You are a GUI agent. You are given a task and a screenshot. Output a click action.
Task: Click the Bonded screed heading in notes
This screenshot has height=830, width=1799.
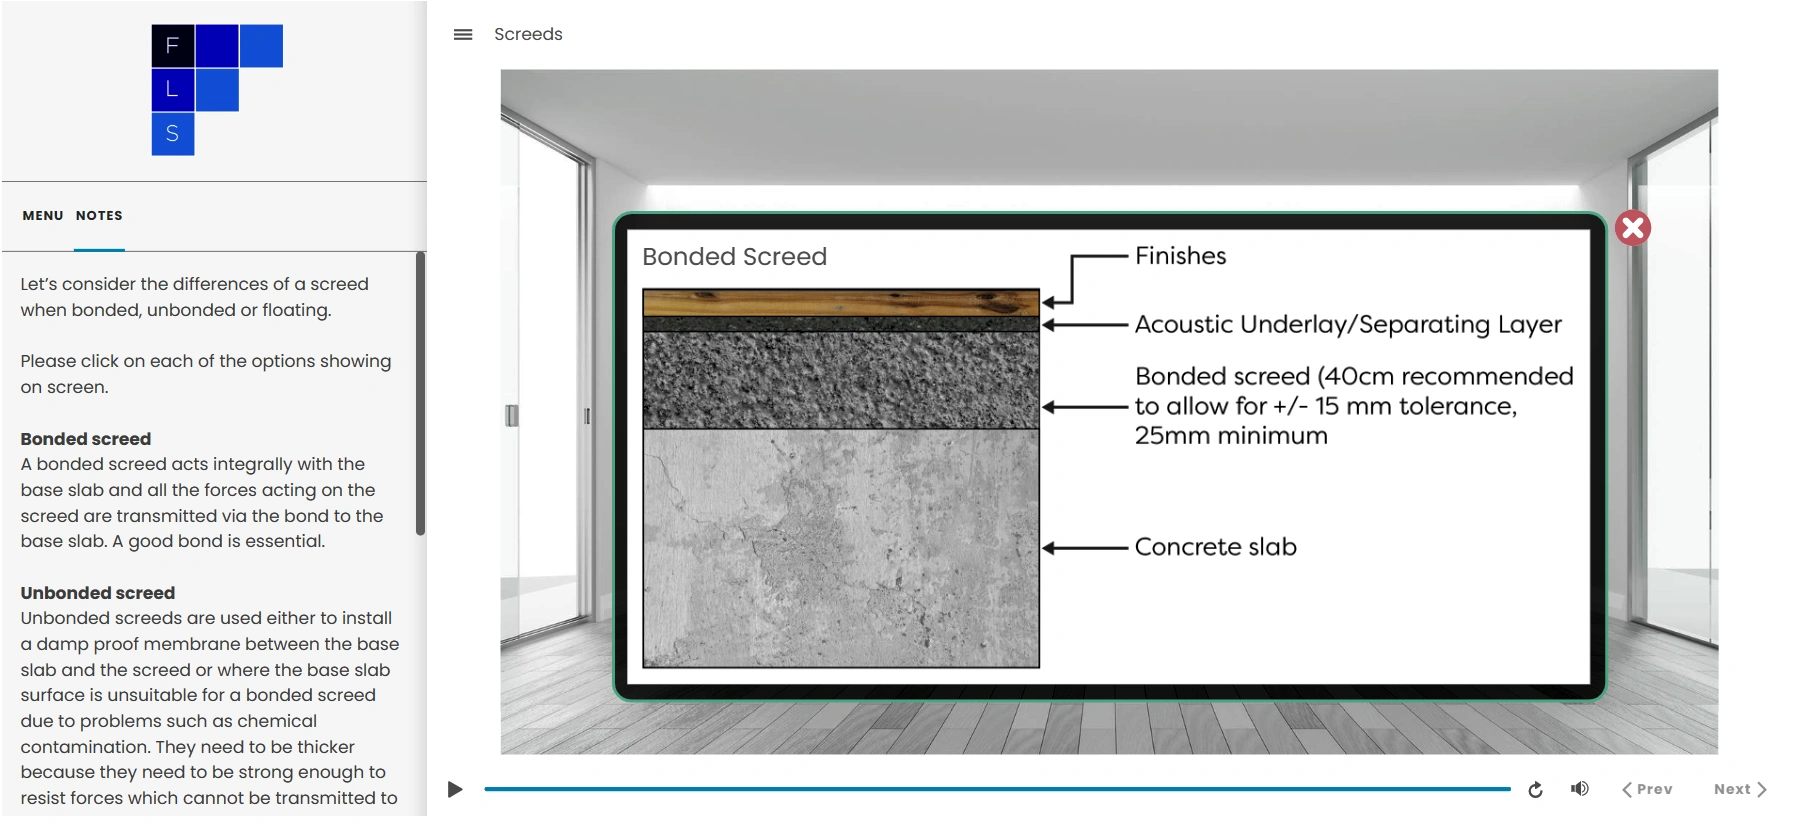[86, 439]
